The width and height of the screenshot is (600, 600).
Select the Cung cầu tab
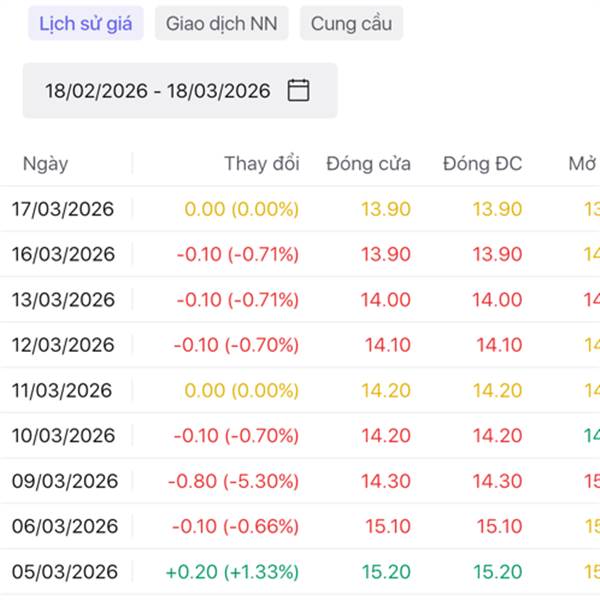point(351,24)
